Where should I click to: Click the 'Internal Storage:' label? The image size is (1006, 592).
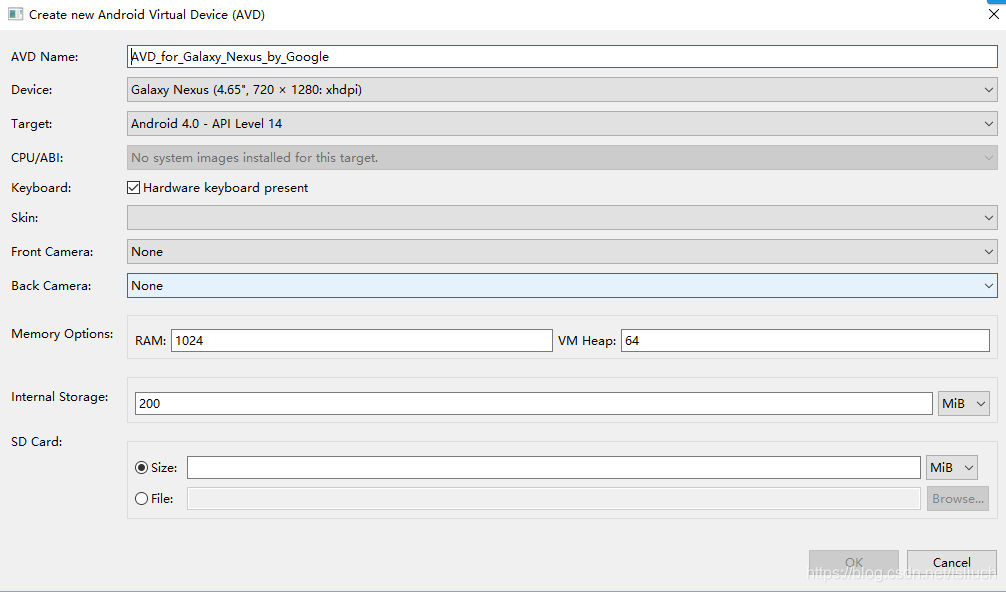[60, 397]
